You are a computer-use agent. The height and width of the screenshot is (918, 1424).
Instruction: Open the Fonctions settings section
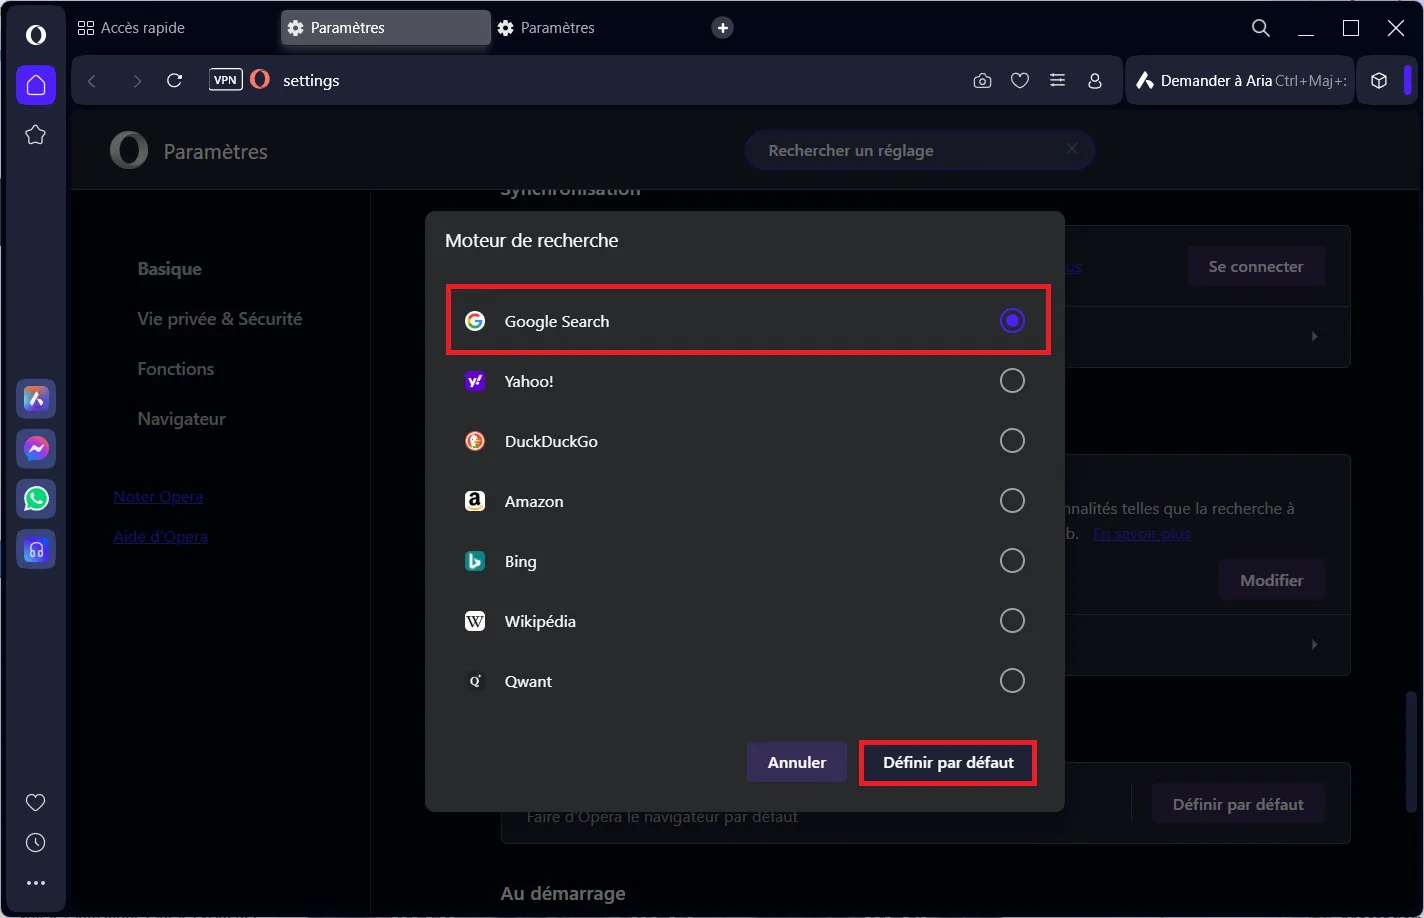tap(176, 369)
